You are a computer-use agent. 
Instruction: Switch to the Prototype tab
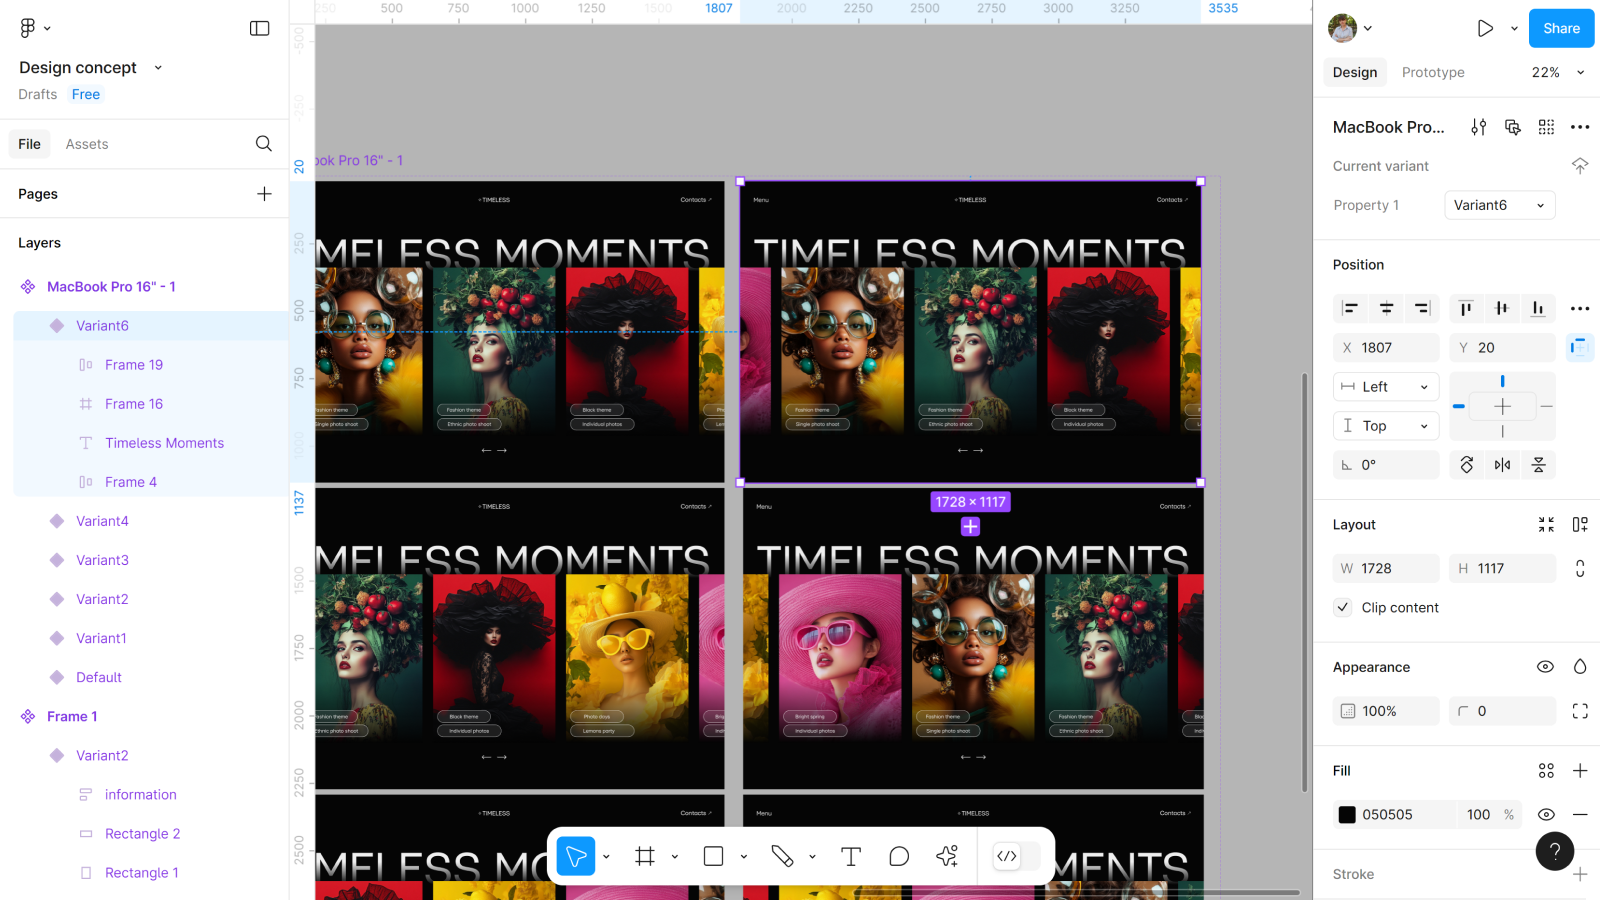1432,72
